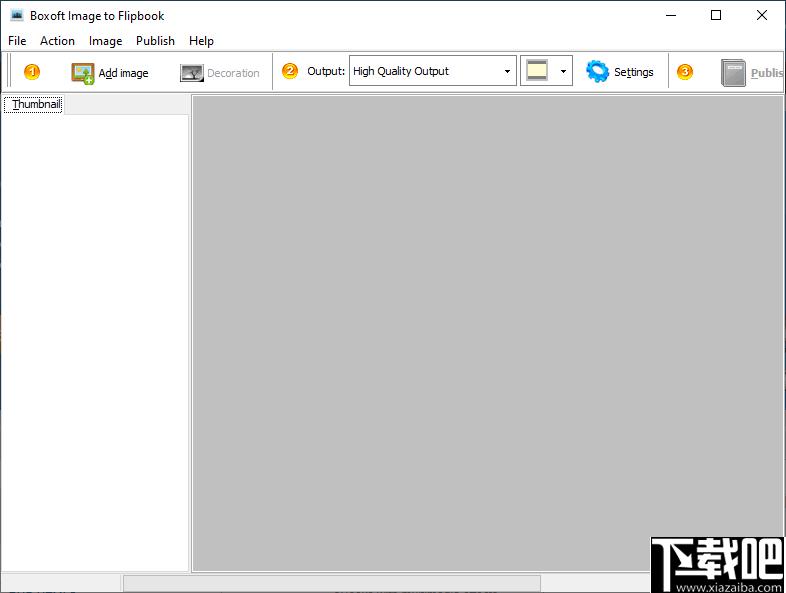Expand the template layout dropdown arrow
Screen dimensions: 786x593
pos(563,71)
